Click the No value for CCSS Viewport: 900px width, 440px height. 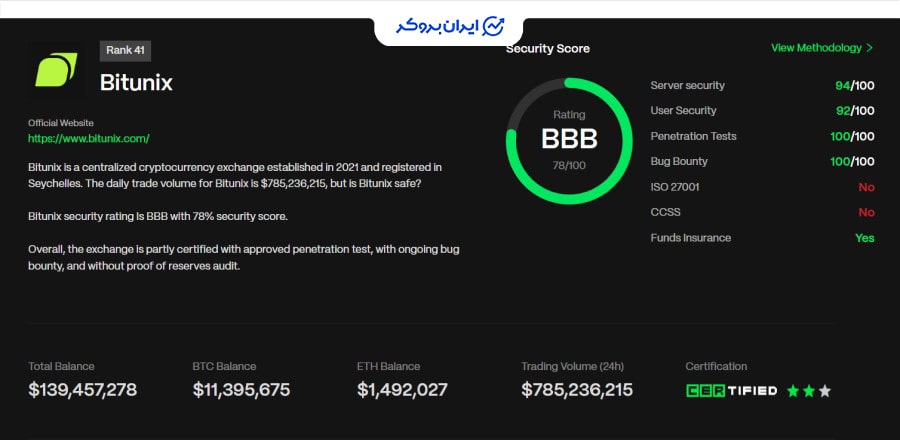tap(866, 212)
